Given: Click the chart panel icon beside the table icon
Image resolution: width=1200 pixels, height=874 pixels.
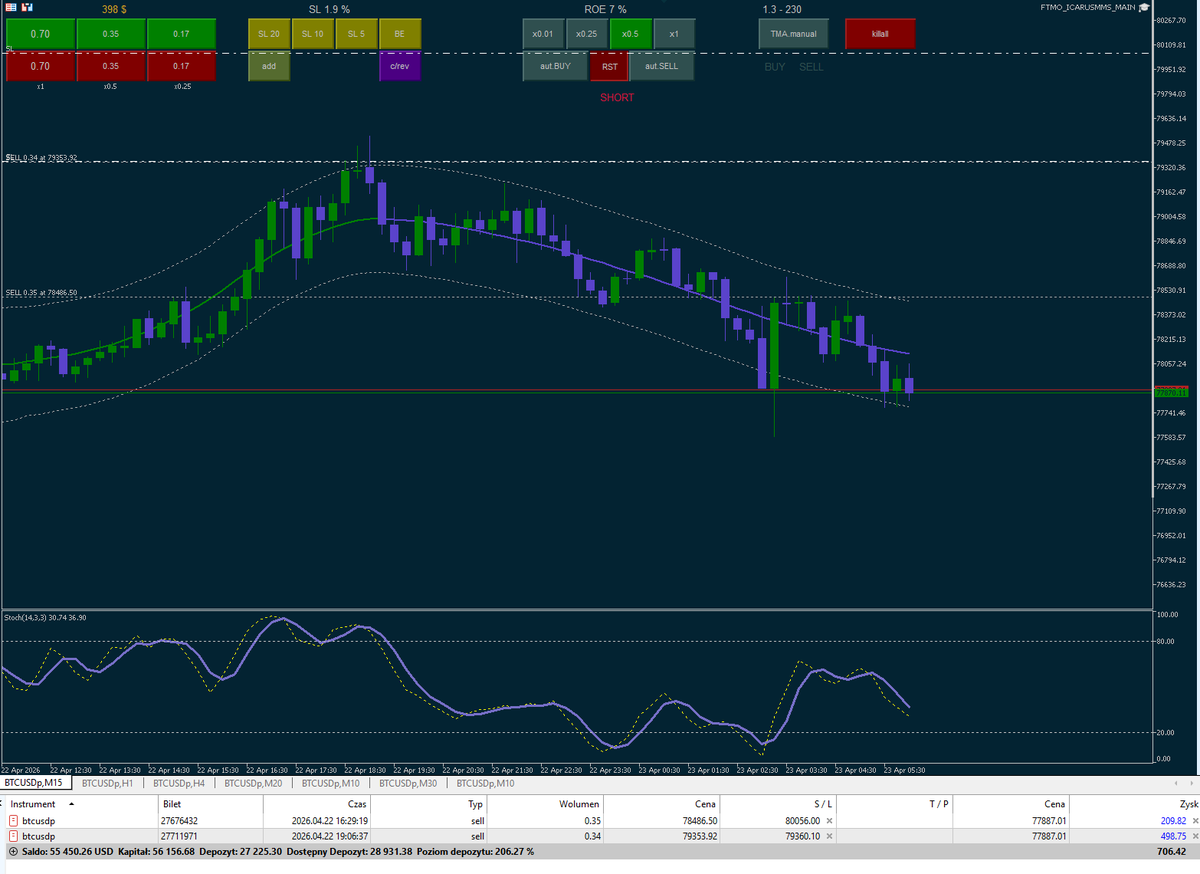Looking at the screenshot, I should [27, 7].
